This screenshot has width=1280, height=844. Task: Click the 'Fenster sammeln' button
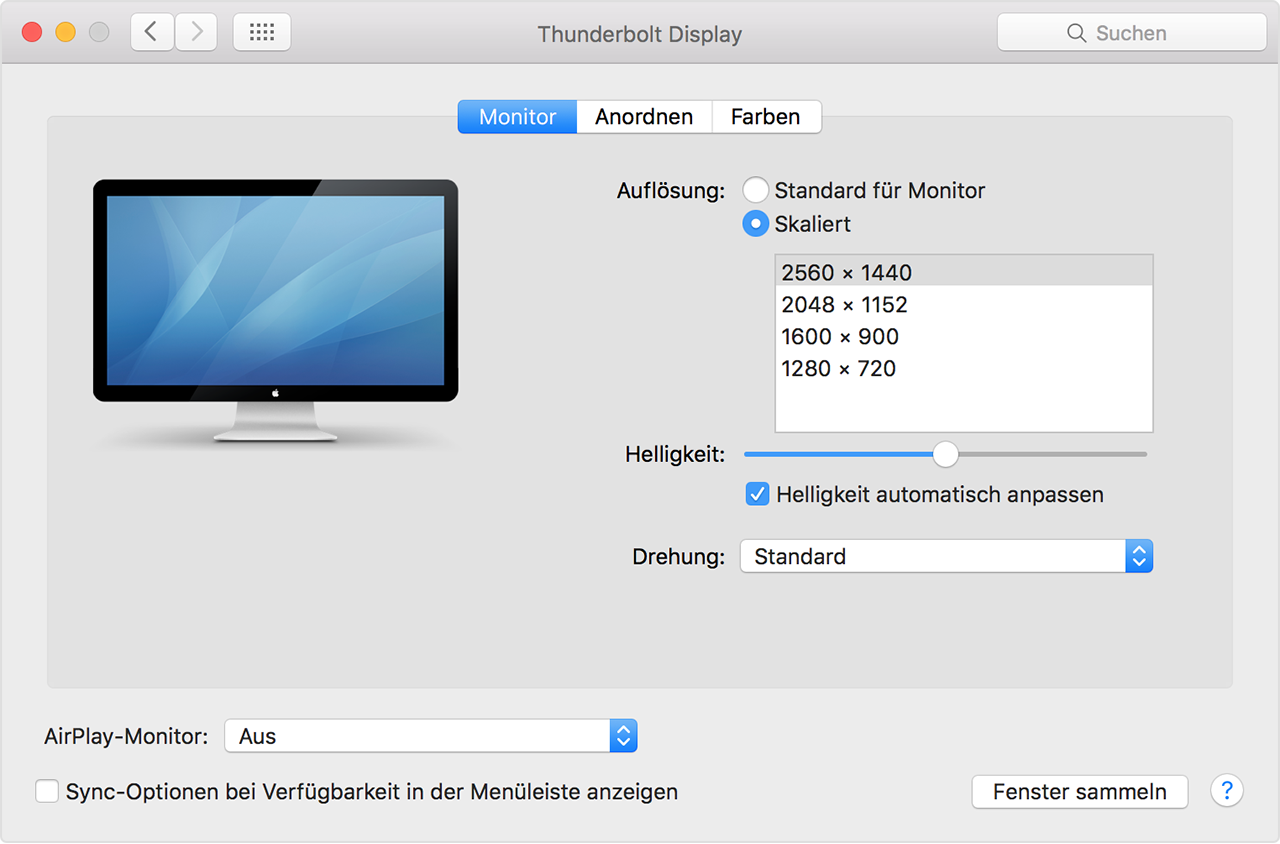point(1079,792)
